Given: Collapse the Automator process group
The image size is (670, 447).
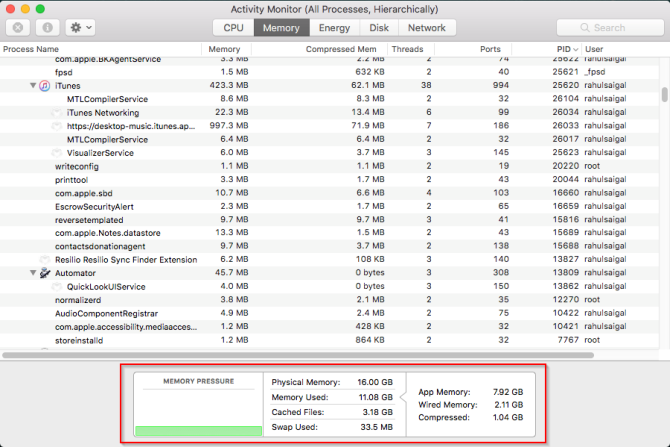Looking at the screenshot, I should click(x=33, y=273).
